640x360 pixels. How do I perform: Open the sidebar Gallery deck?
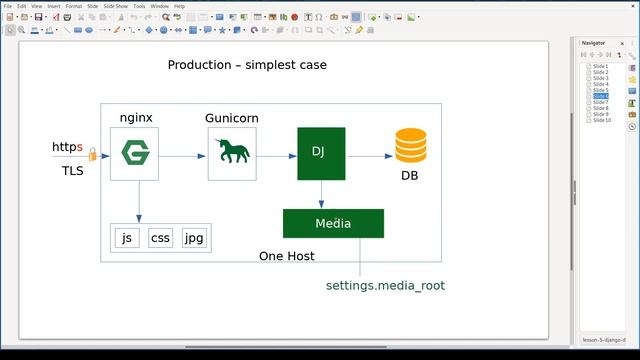point(632,114)
